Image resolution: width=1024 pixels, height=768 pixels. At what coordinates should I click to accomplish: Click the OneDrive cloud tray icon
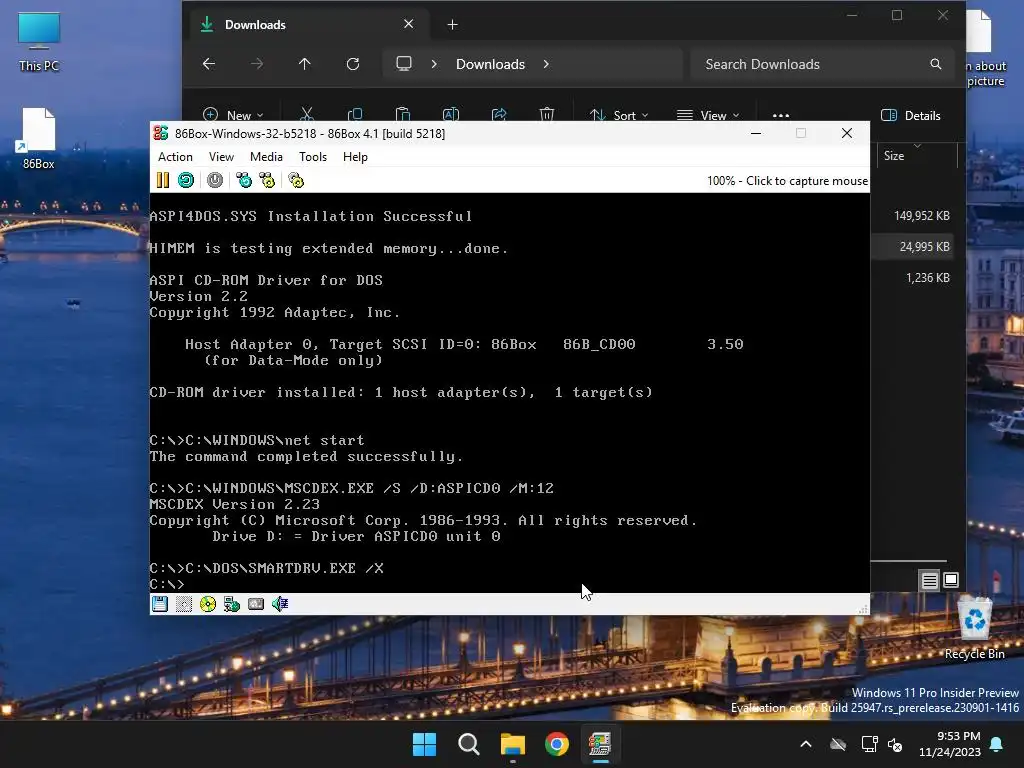[x=838, y=744]
